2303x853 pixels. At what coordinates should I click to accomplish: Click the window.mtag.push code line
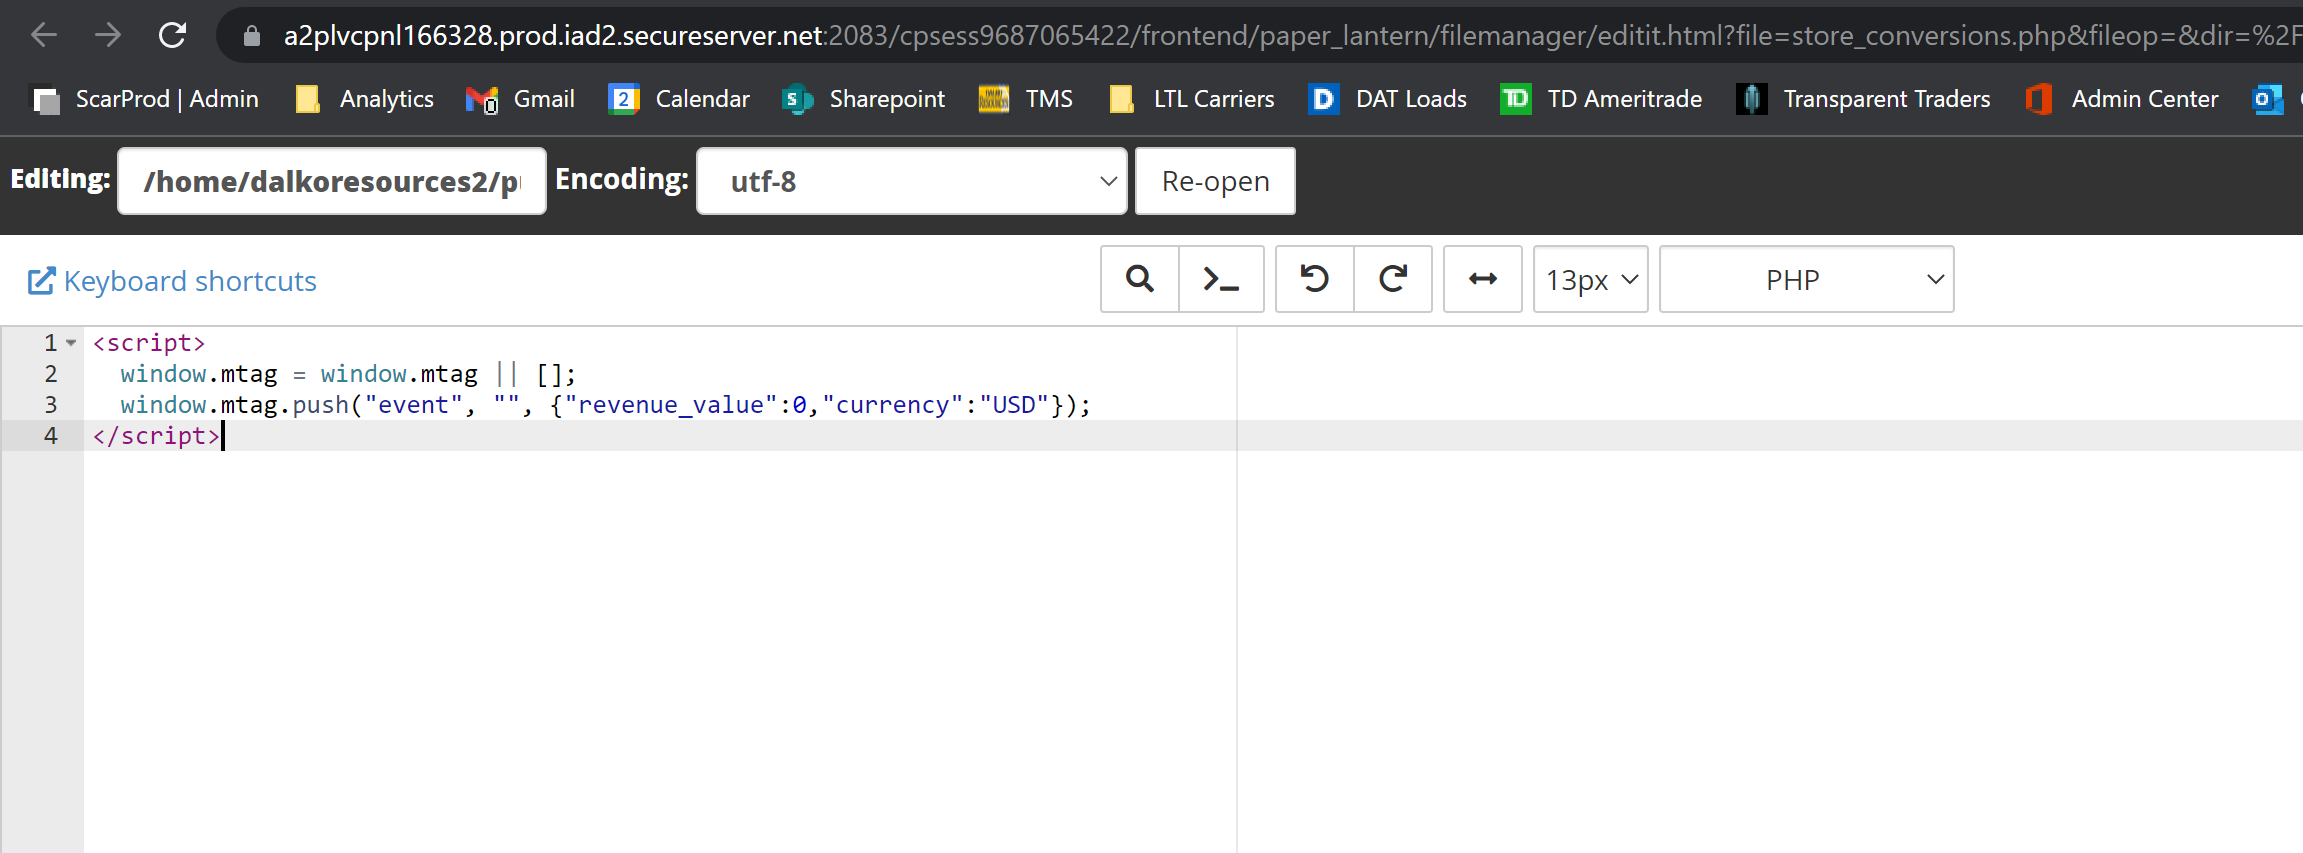(605, 405)
